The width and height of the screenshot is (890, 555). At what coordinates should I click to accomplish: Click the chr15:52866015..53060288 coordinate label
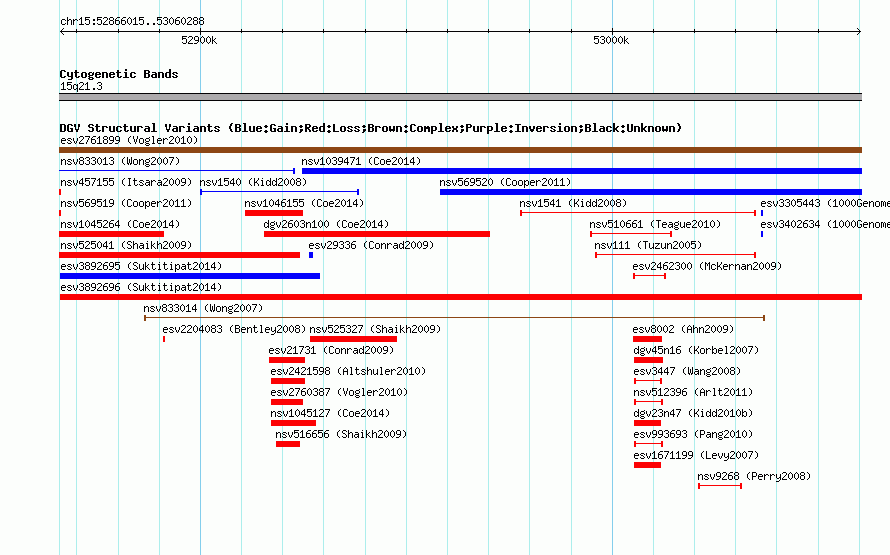(x=132, y=21)
